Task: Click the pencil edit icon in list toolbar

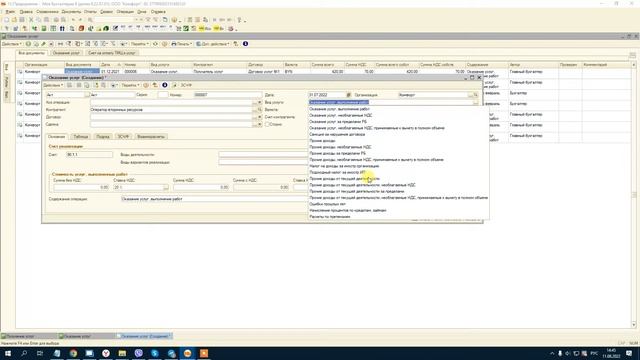Action: tap(44, 44)
